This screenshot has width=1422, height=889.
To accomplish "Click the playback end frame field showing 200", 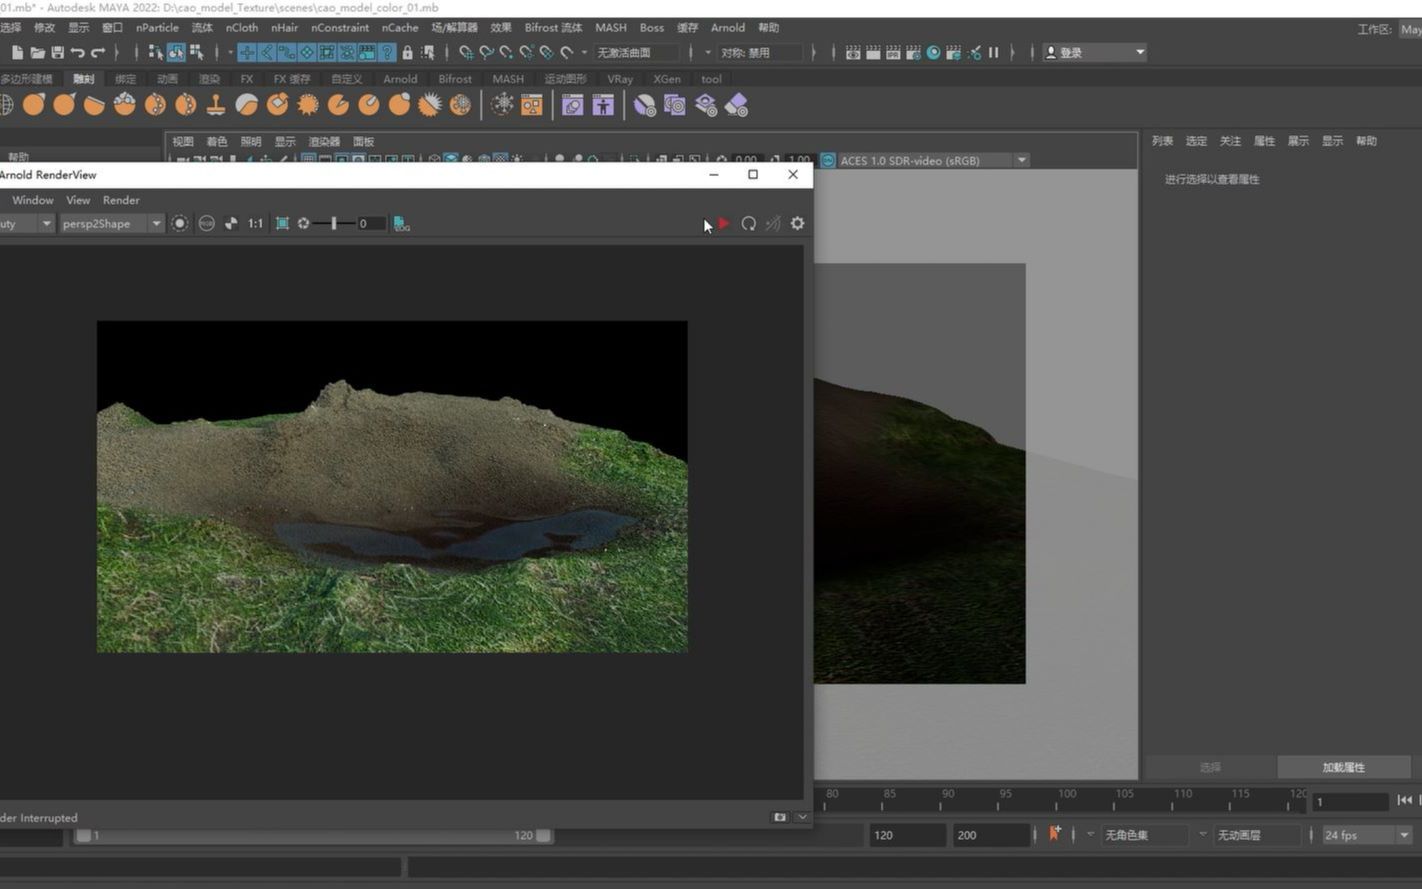I will (x=989, y=835).
